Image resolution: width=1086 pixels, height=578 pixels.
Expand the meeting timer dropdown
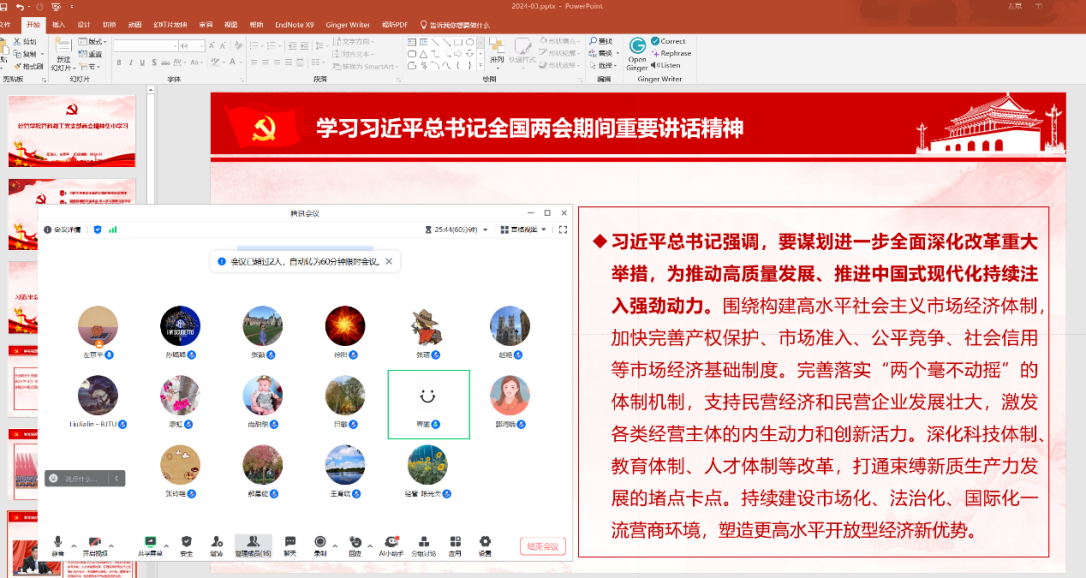[486, 230]
